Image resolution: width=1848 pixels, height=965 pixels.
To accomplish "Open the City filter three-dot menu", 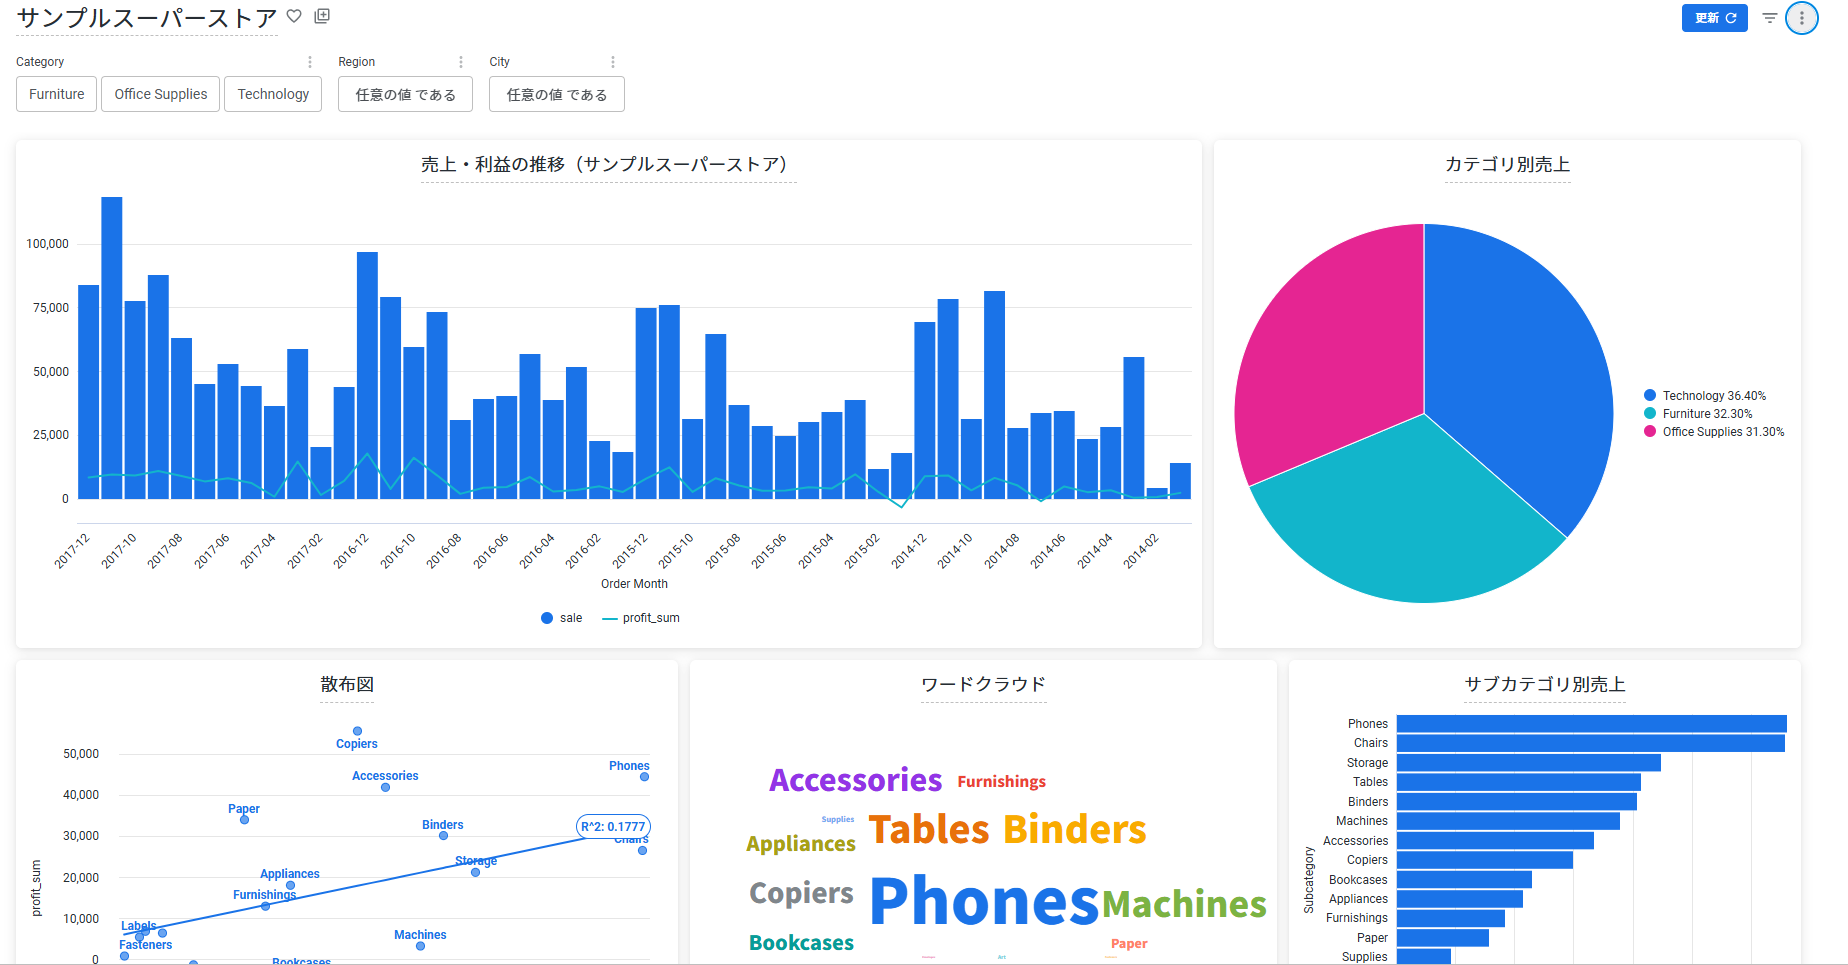I will click(613, 62).
